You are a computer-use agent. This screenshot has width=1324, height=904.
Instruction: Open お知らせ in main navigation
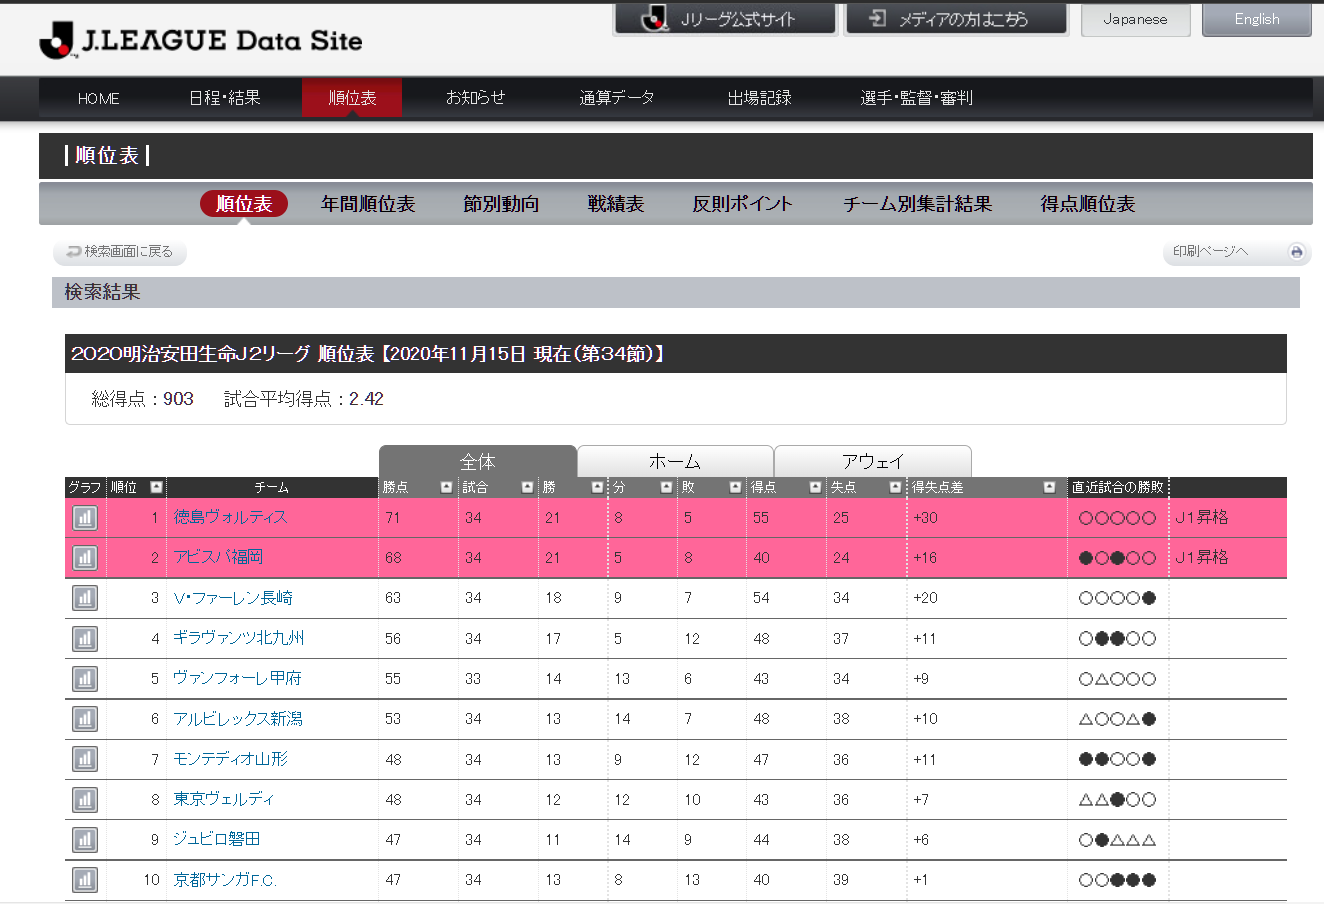tap(476, 98)
